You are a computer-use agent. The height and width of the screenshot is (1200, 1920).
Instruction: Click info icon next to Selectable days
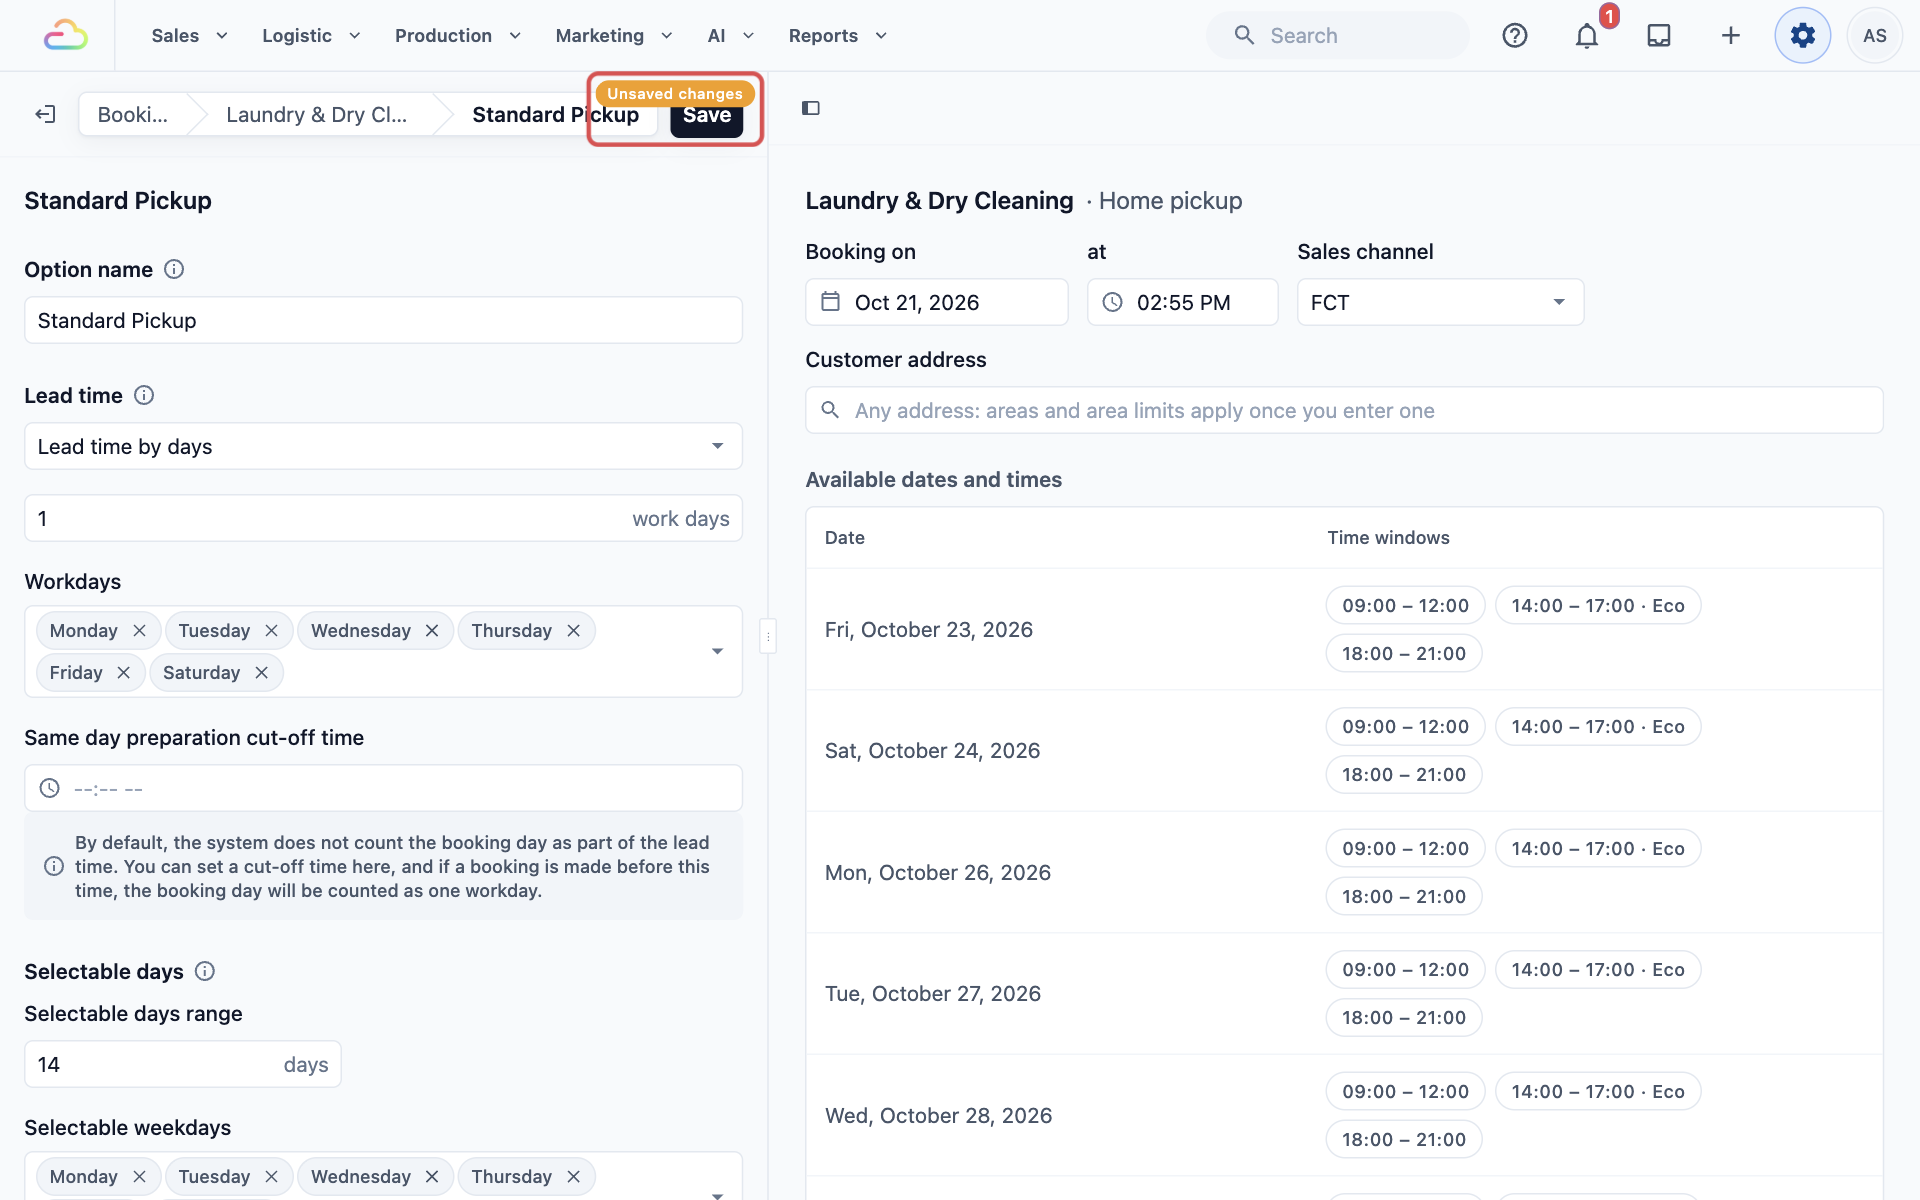click(205, 971)
